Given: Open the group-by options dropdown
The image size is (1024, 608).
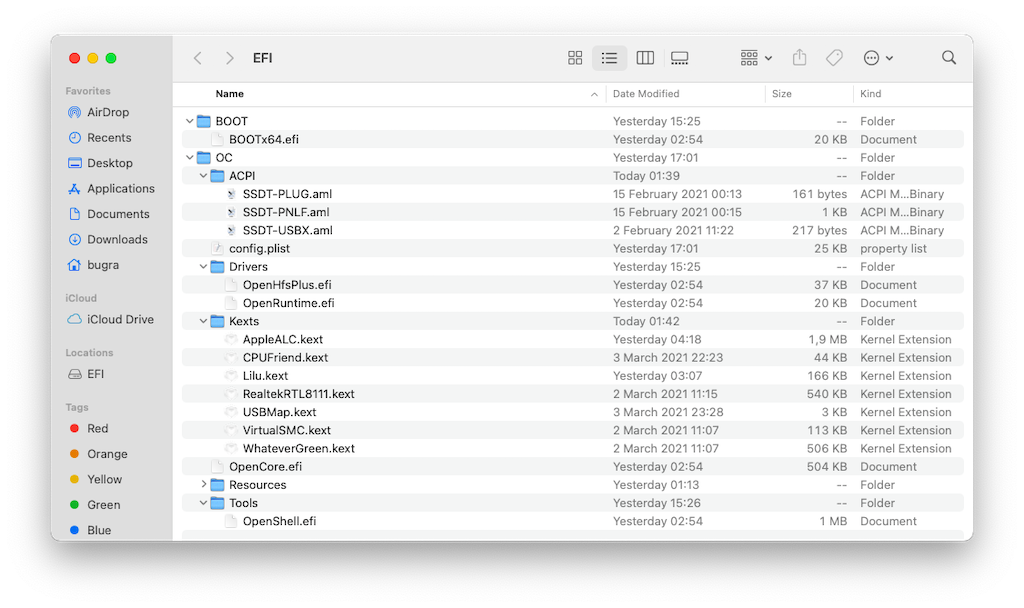Looking at the screenshot, I should 756,58.
